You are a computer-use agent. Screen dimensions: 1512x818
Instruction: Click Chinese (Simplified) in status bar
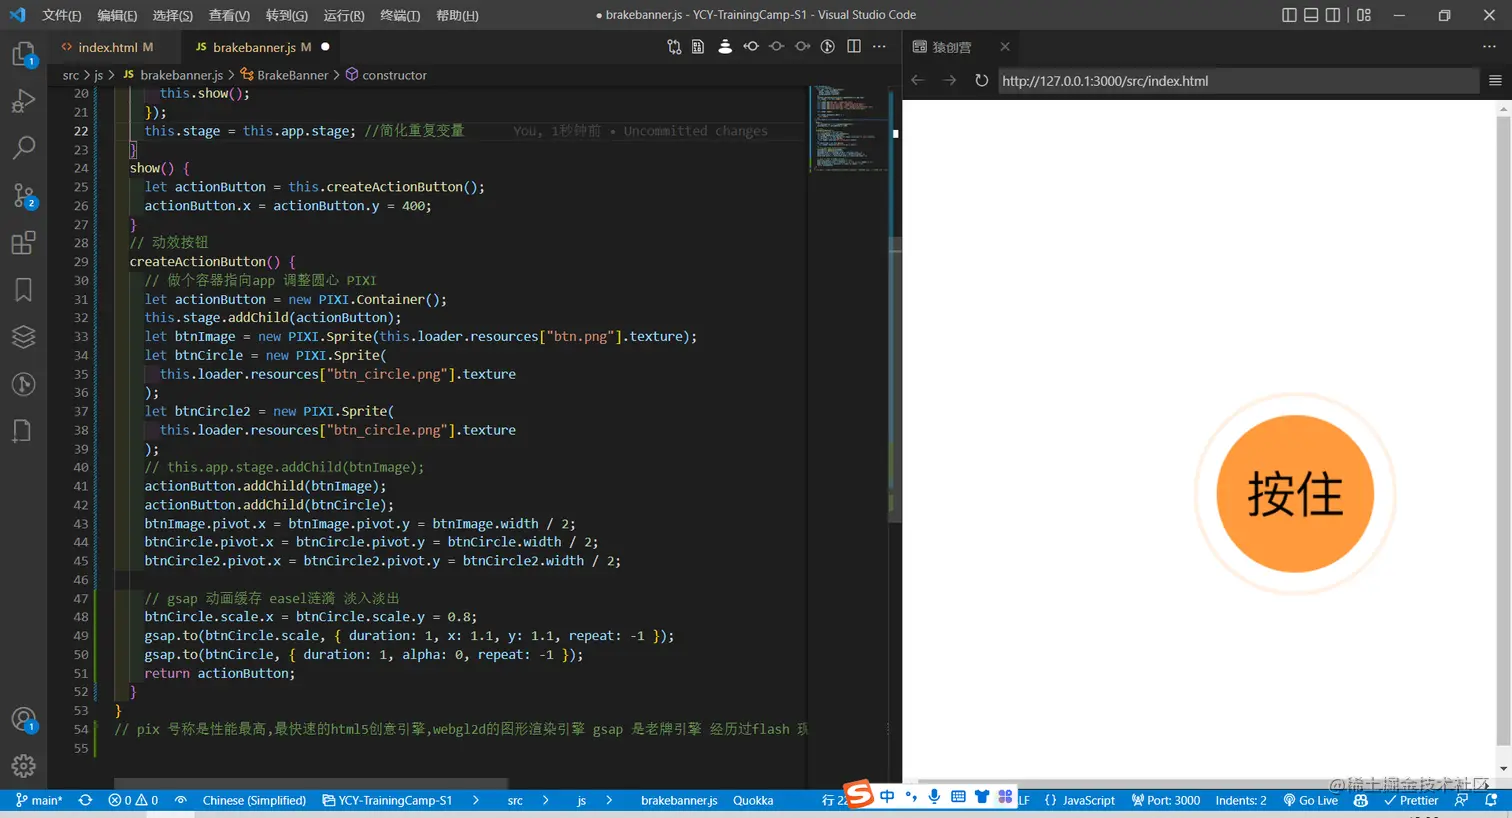point(254,801)
